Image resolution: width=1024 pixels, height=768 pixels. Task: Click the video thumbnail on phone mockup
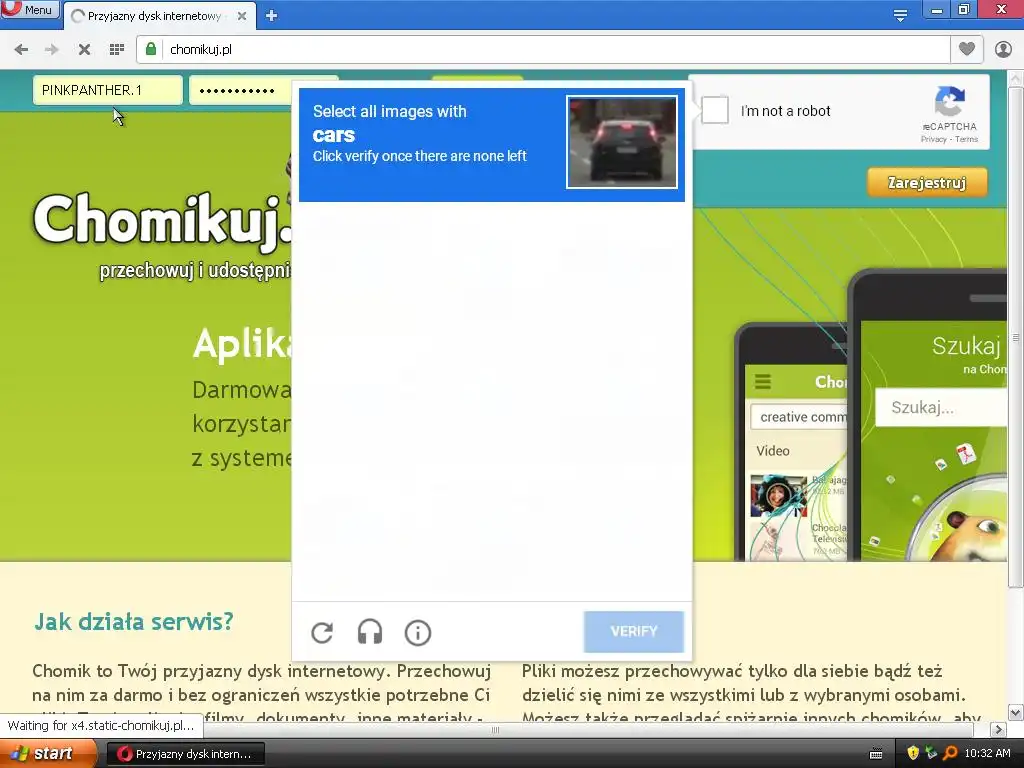point(778,496)
